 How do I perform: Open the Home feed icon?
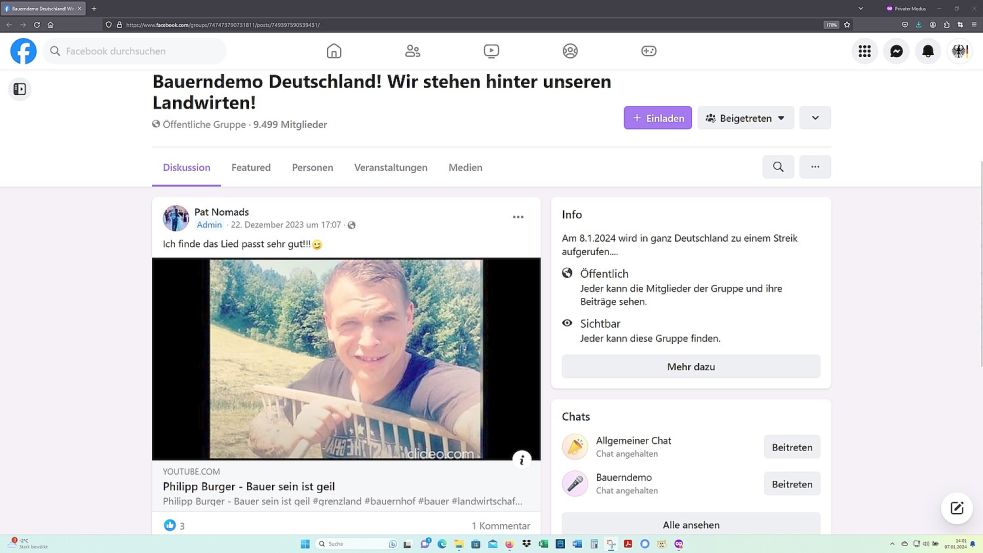click(x=334, y=51)
